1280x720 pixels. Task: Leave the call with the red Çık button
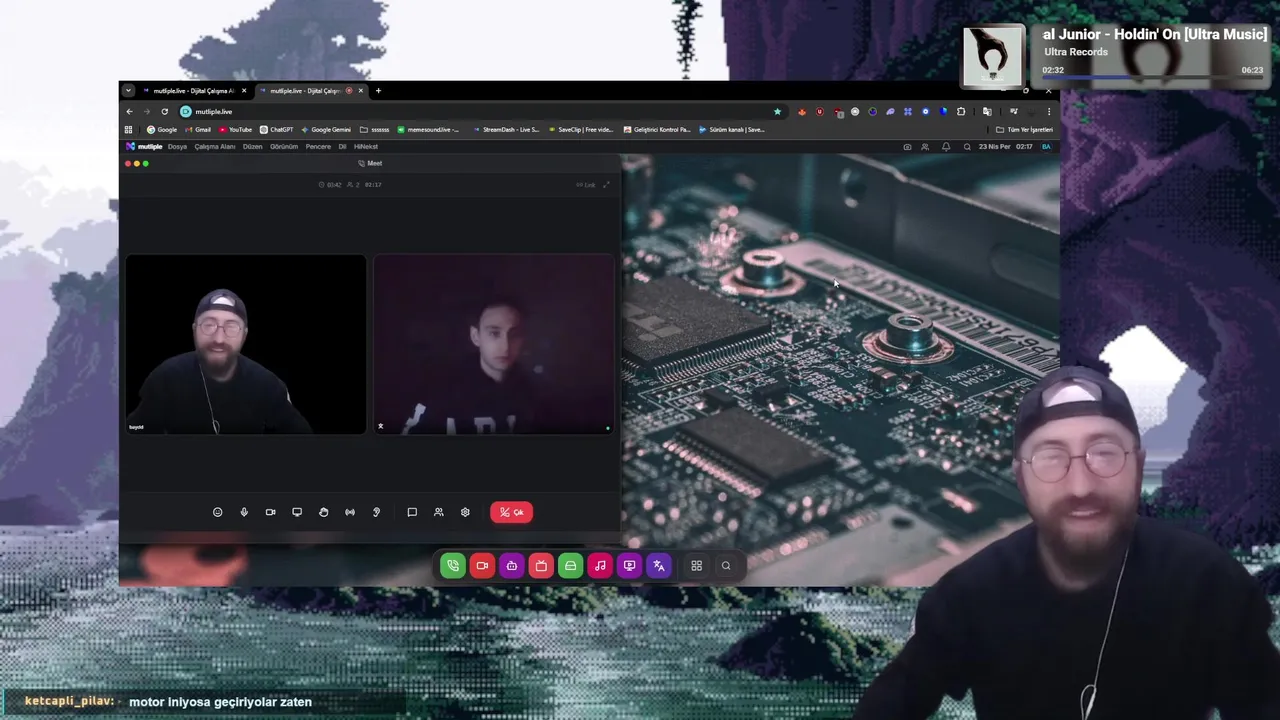pyautogui.click(x=511, y=512)
